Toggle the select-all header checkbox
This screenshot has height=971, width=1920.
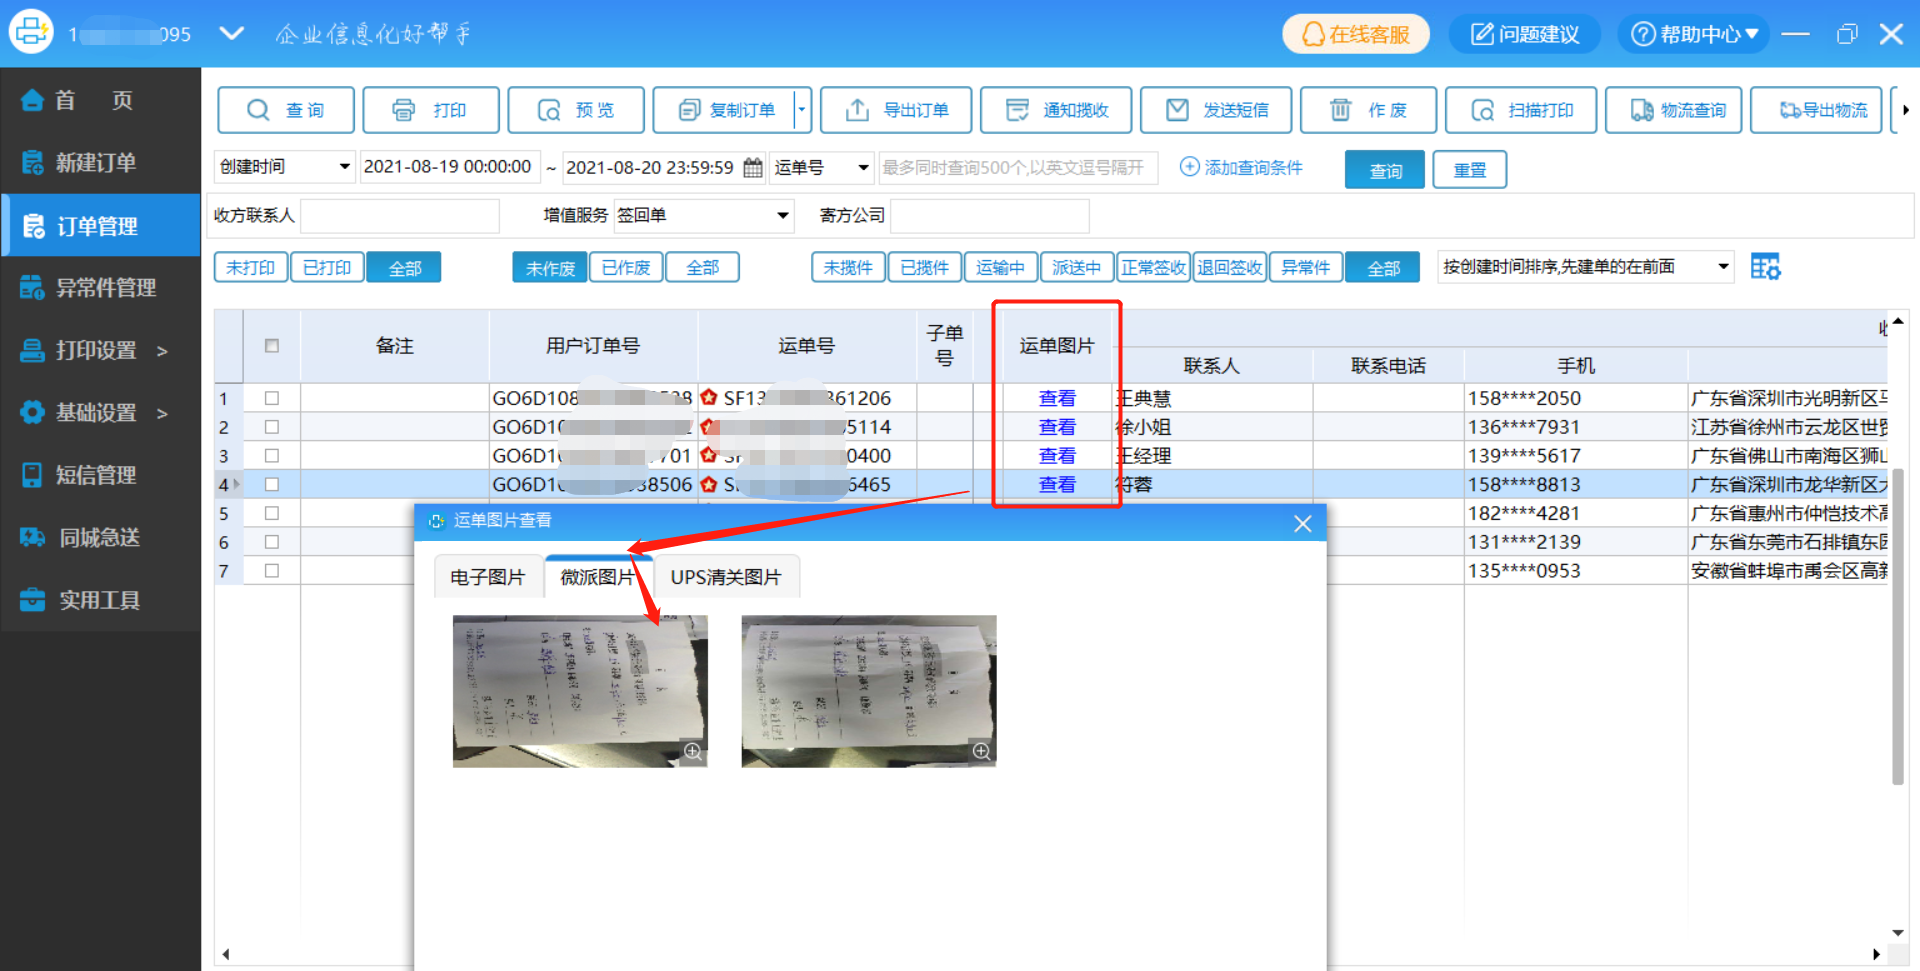point(271,346)
